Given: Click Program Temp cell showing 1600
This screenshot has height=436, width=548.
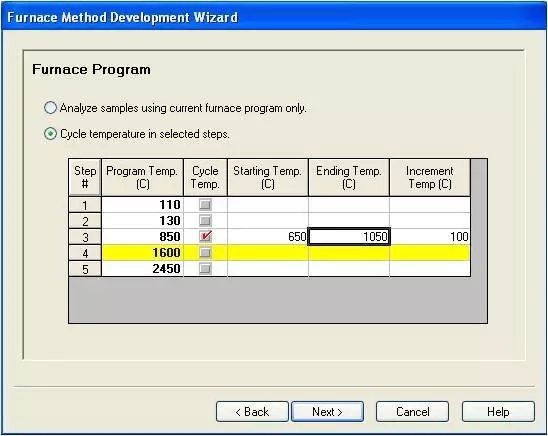Looking at the screenshot, I should click(143, 253).
